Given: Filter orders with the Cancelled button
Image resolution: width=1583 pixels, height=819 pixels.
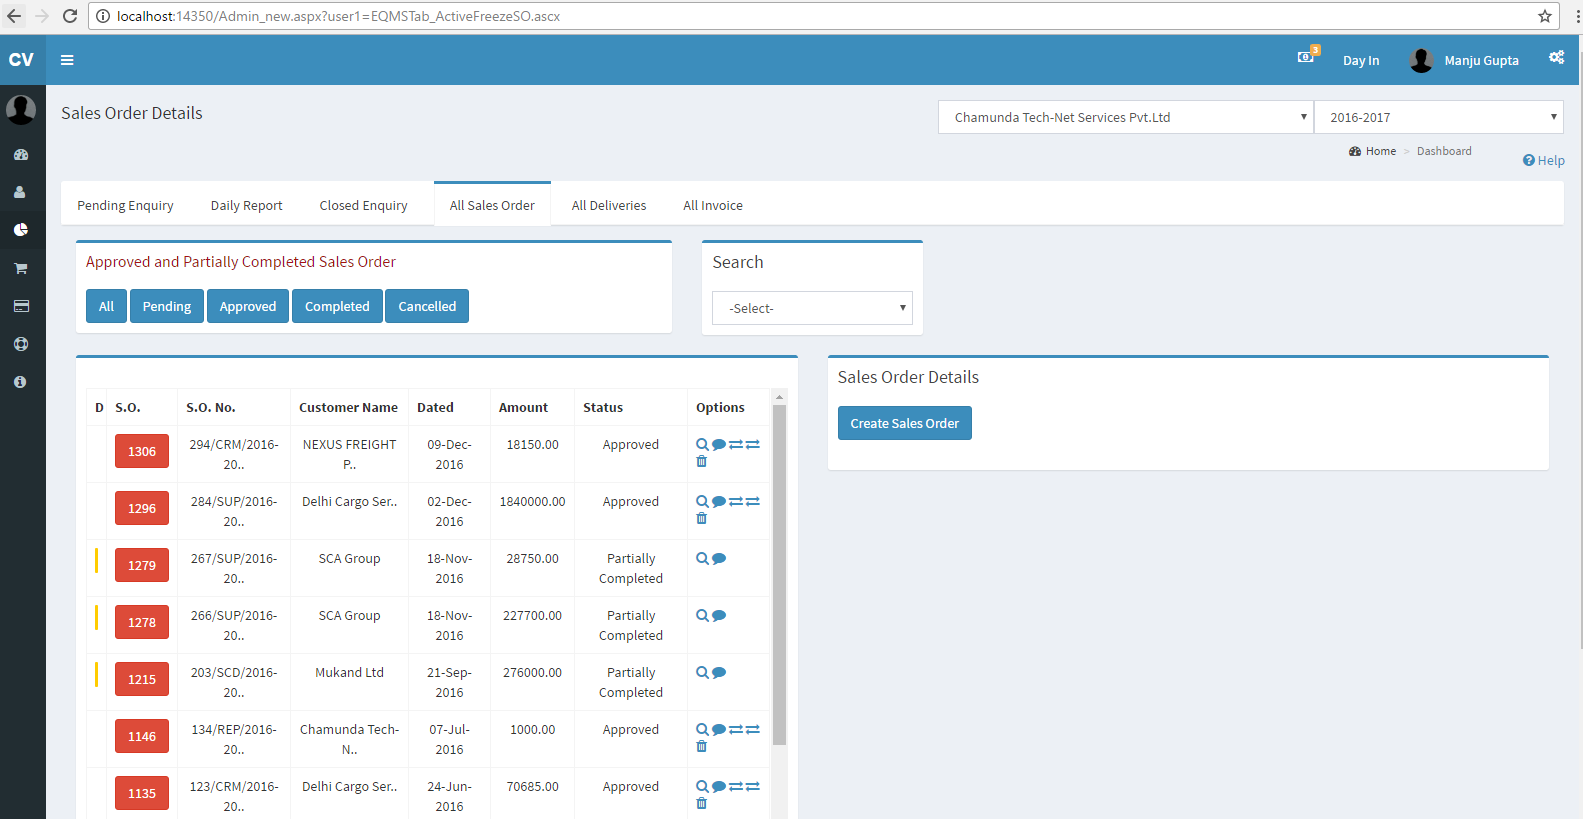Looking at the screenshot, I should point(427,306).
